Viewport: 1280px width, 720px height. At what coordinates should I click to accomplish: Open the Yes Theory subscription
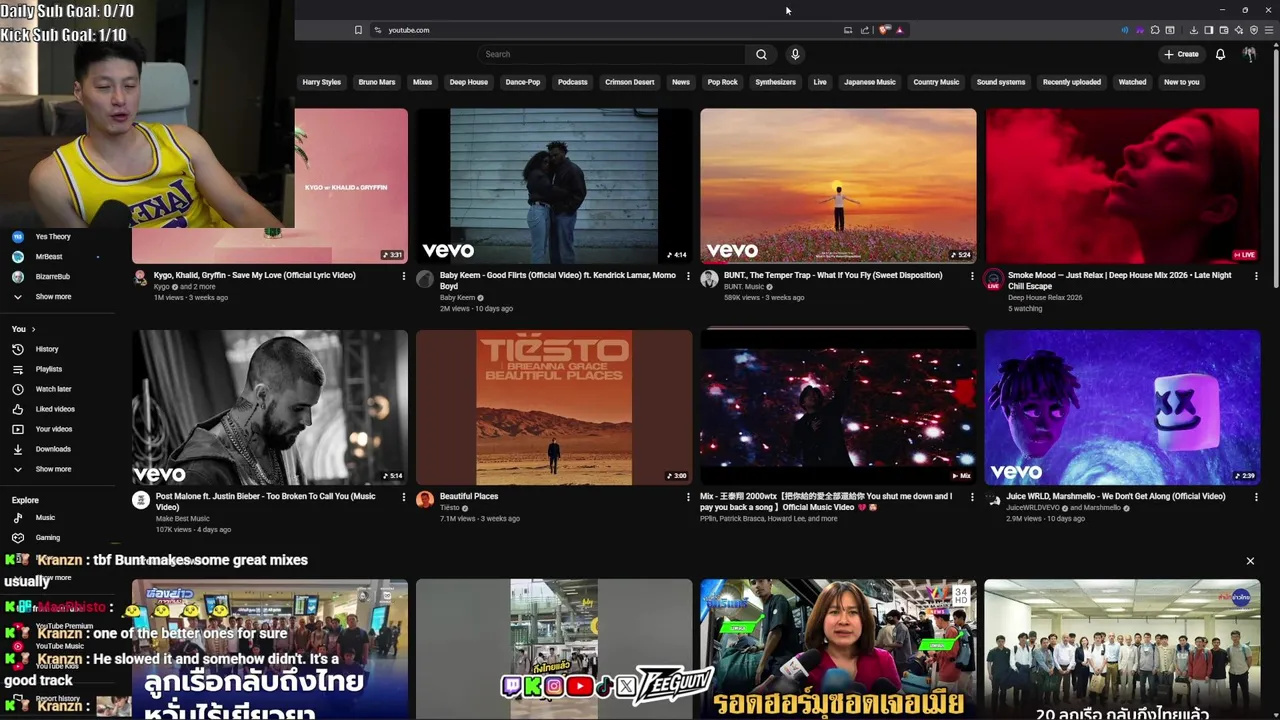(x=53, y=237)
